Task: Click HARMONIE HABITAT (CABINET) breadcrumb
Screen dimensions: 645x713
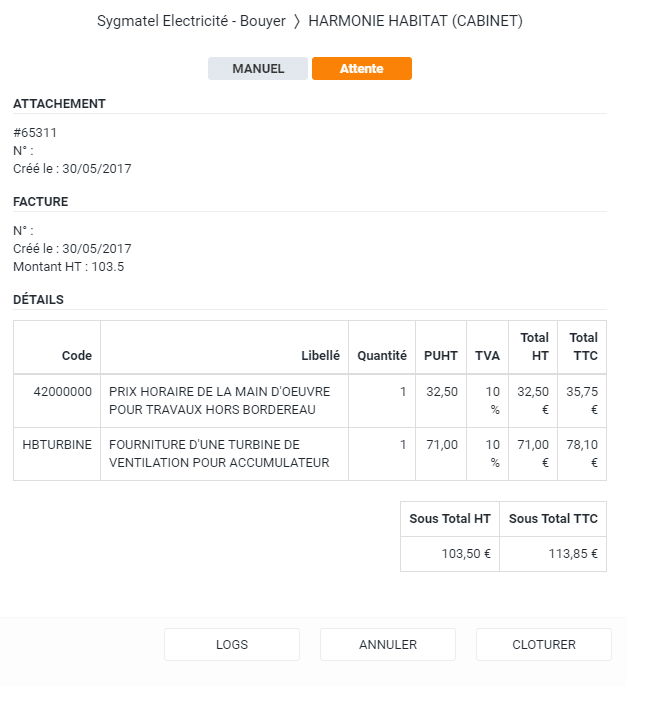Action: point(415,21)
